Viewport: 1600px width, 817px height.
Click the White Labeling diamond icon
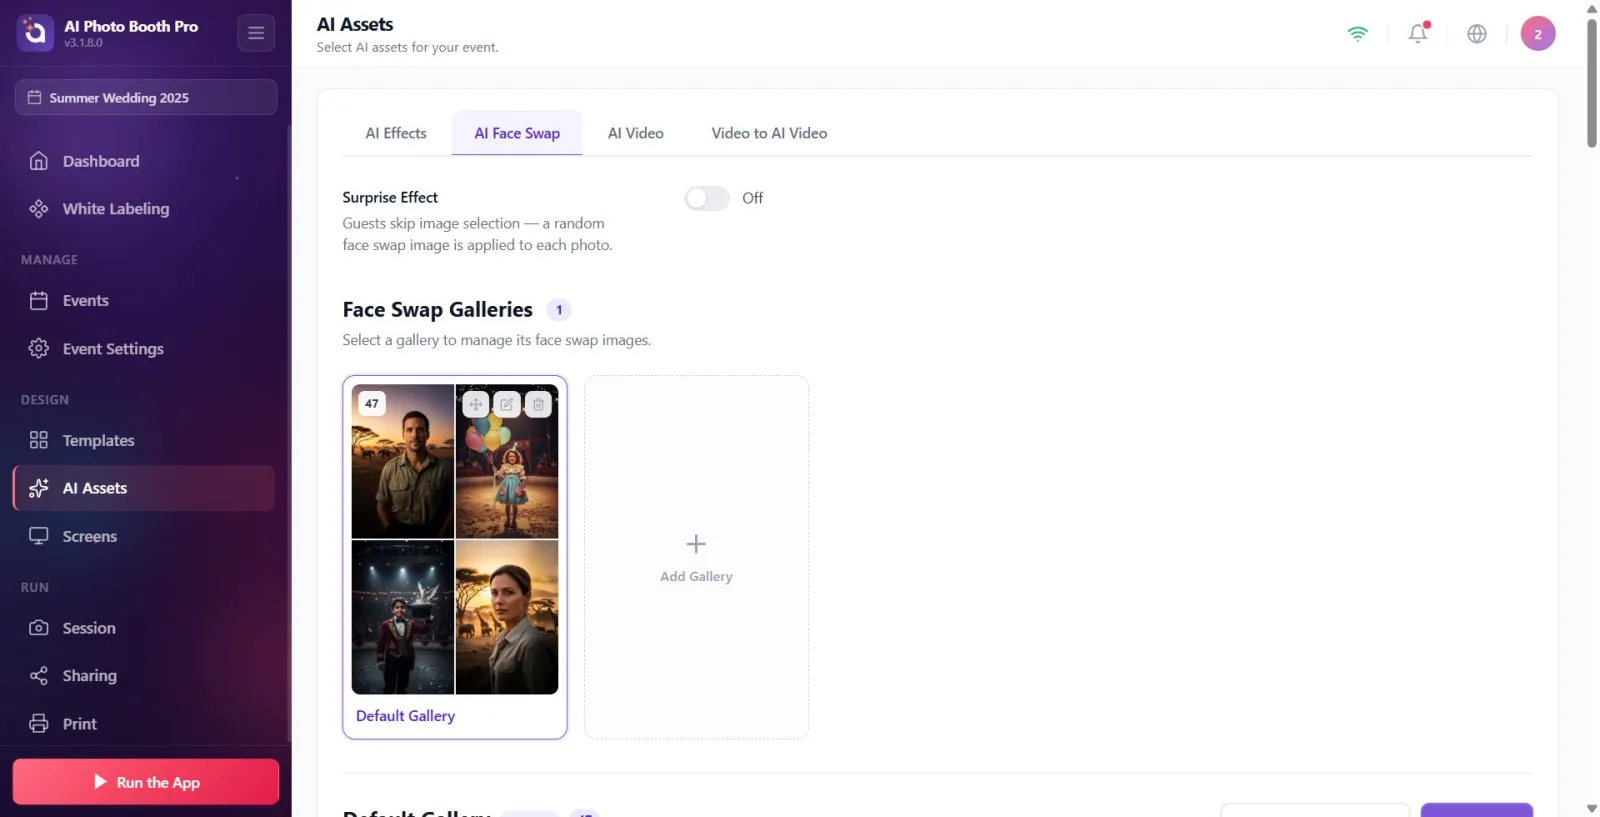[39, 209]
